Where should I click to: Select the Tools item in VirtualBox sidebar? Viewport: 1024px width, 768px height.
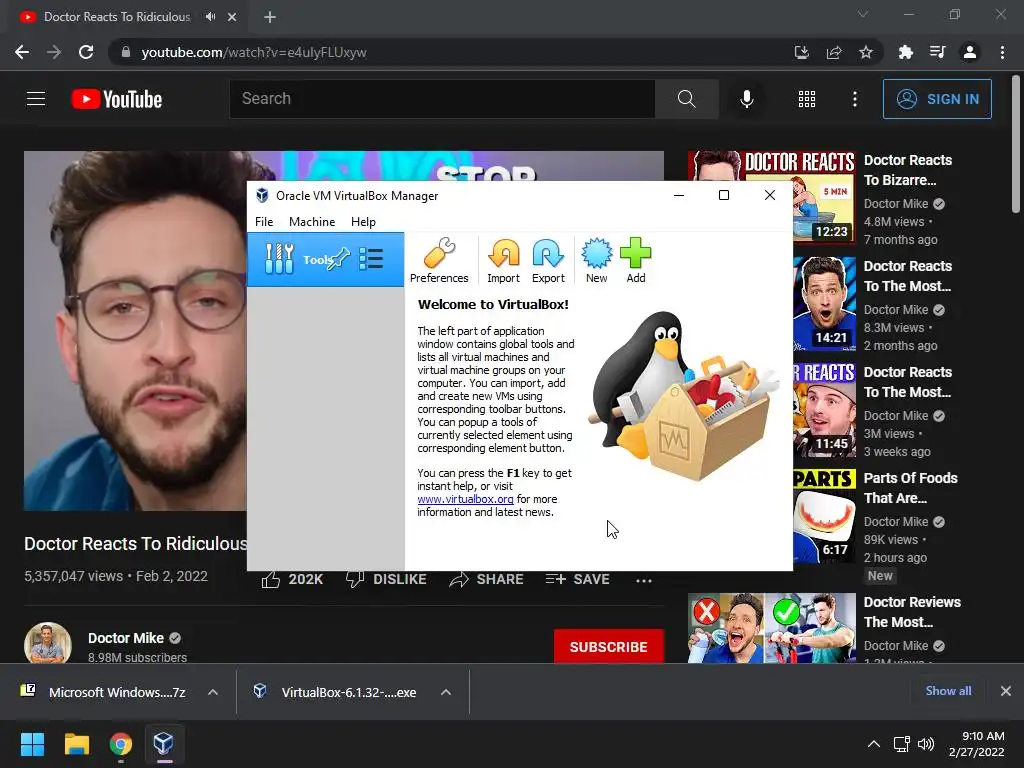click(325, 259)
